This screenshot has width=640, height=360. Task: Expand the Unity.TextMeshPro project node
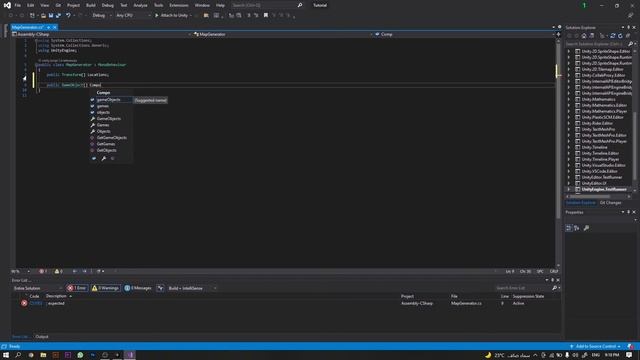pos(569,129)
